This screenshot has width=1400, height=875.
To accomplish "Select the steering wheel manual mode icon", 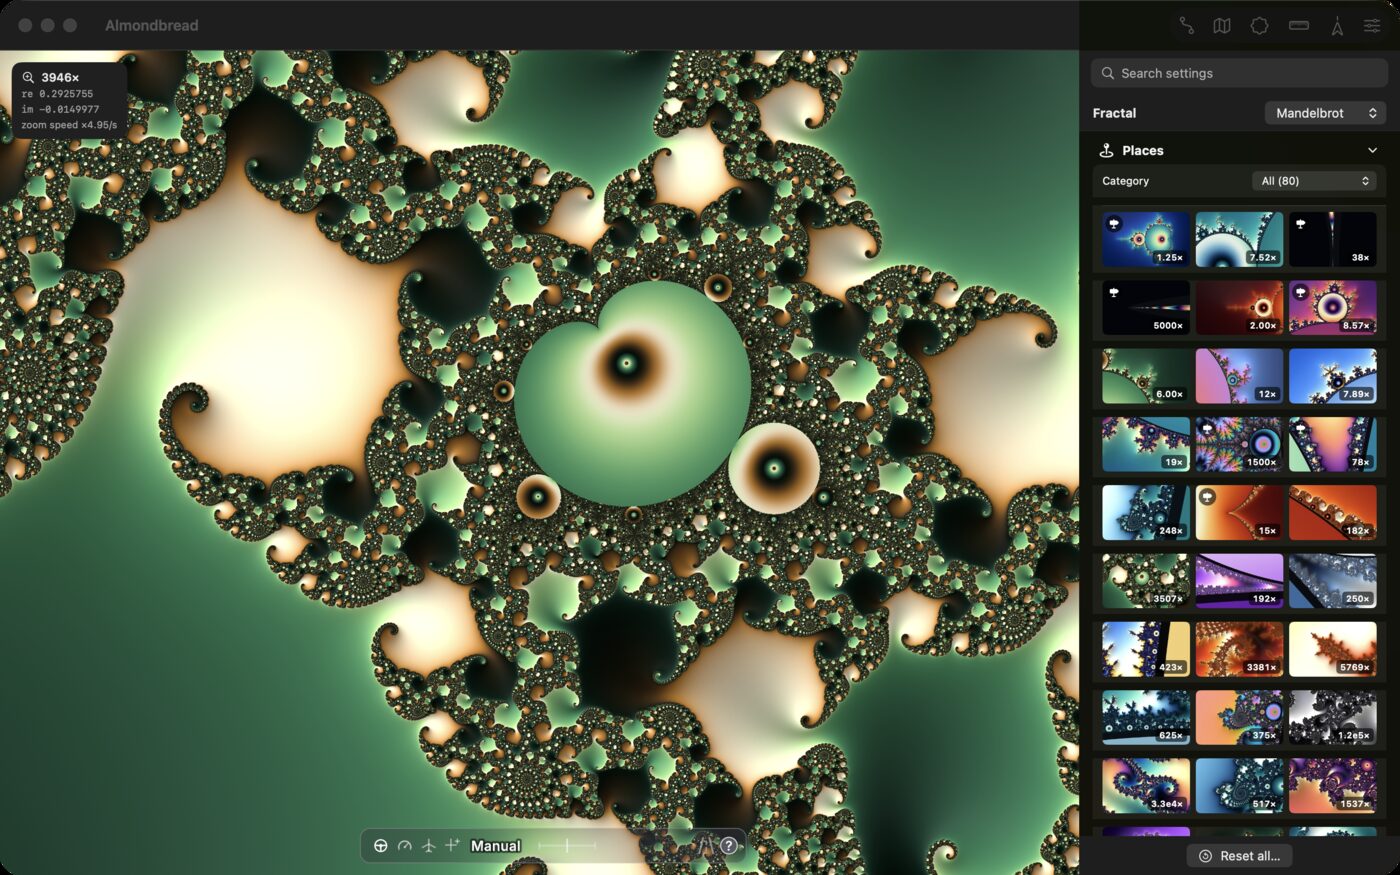I will pos(381,846).
